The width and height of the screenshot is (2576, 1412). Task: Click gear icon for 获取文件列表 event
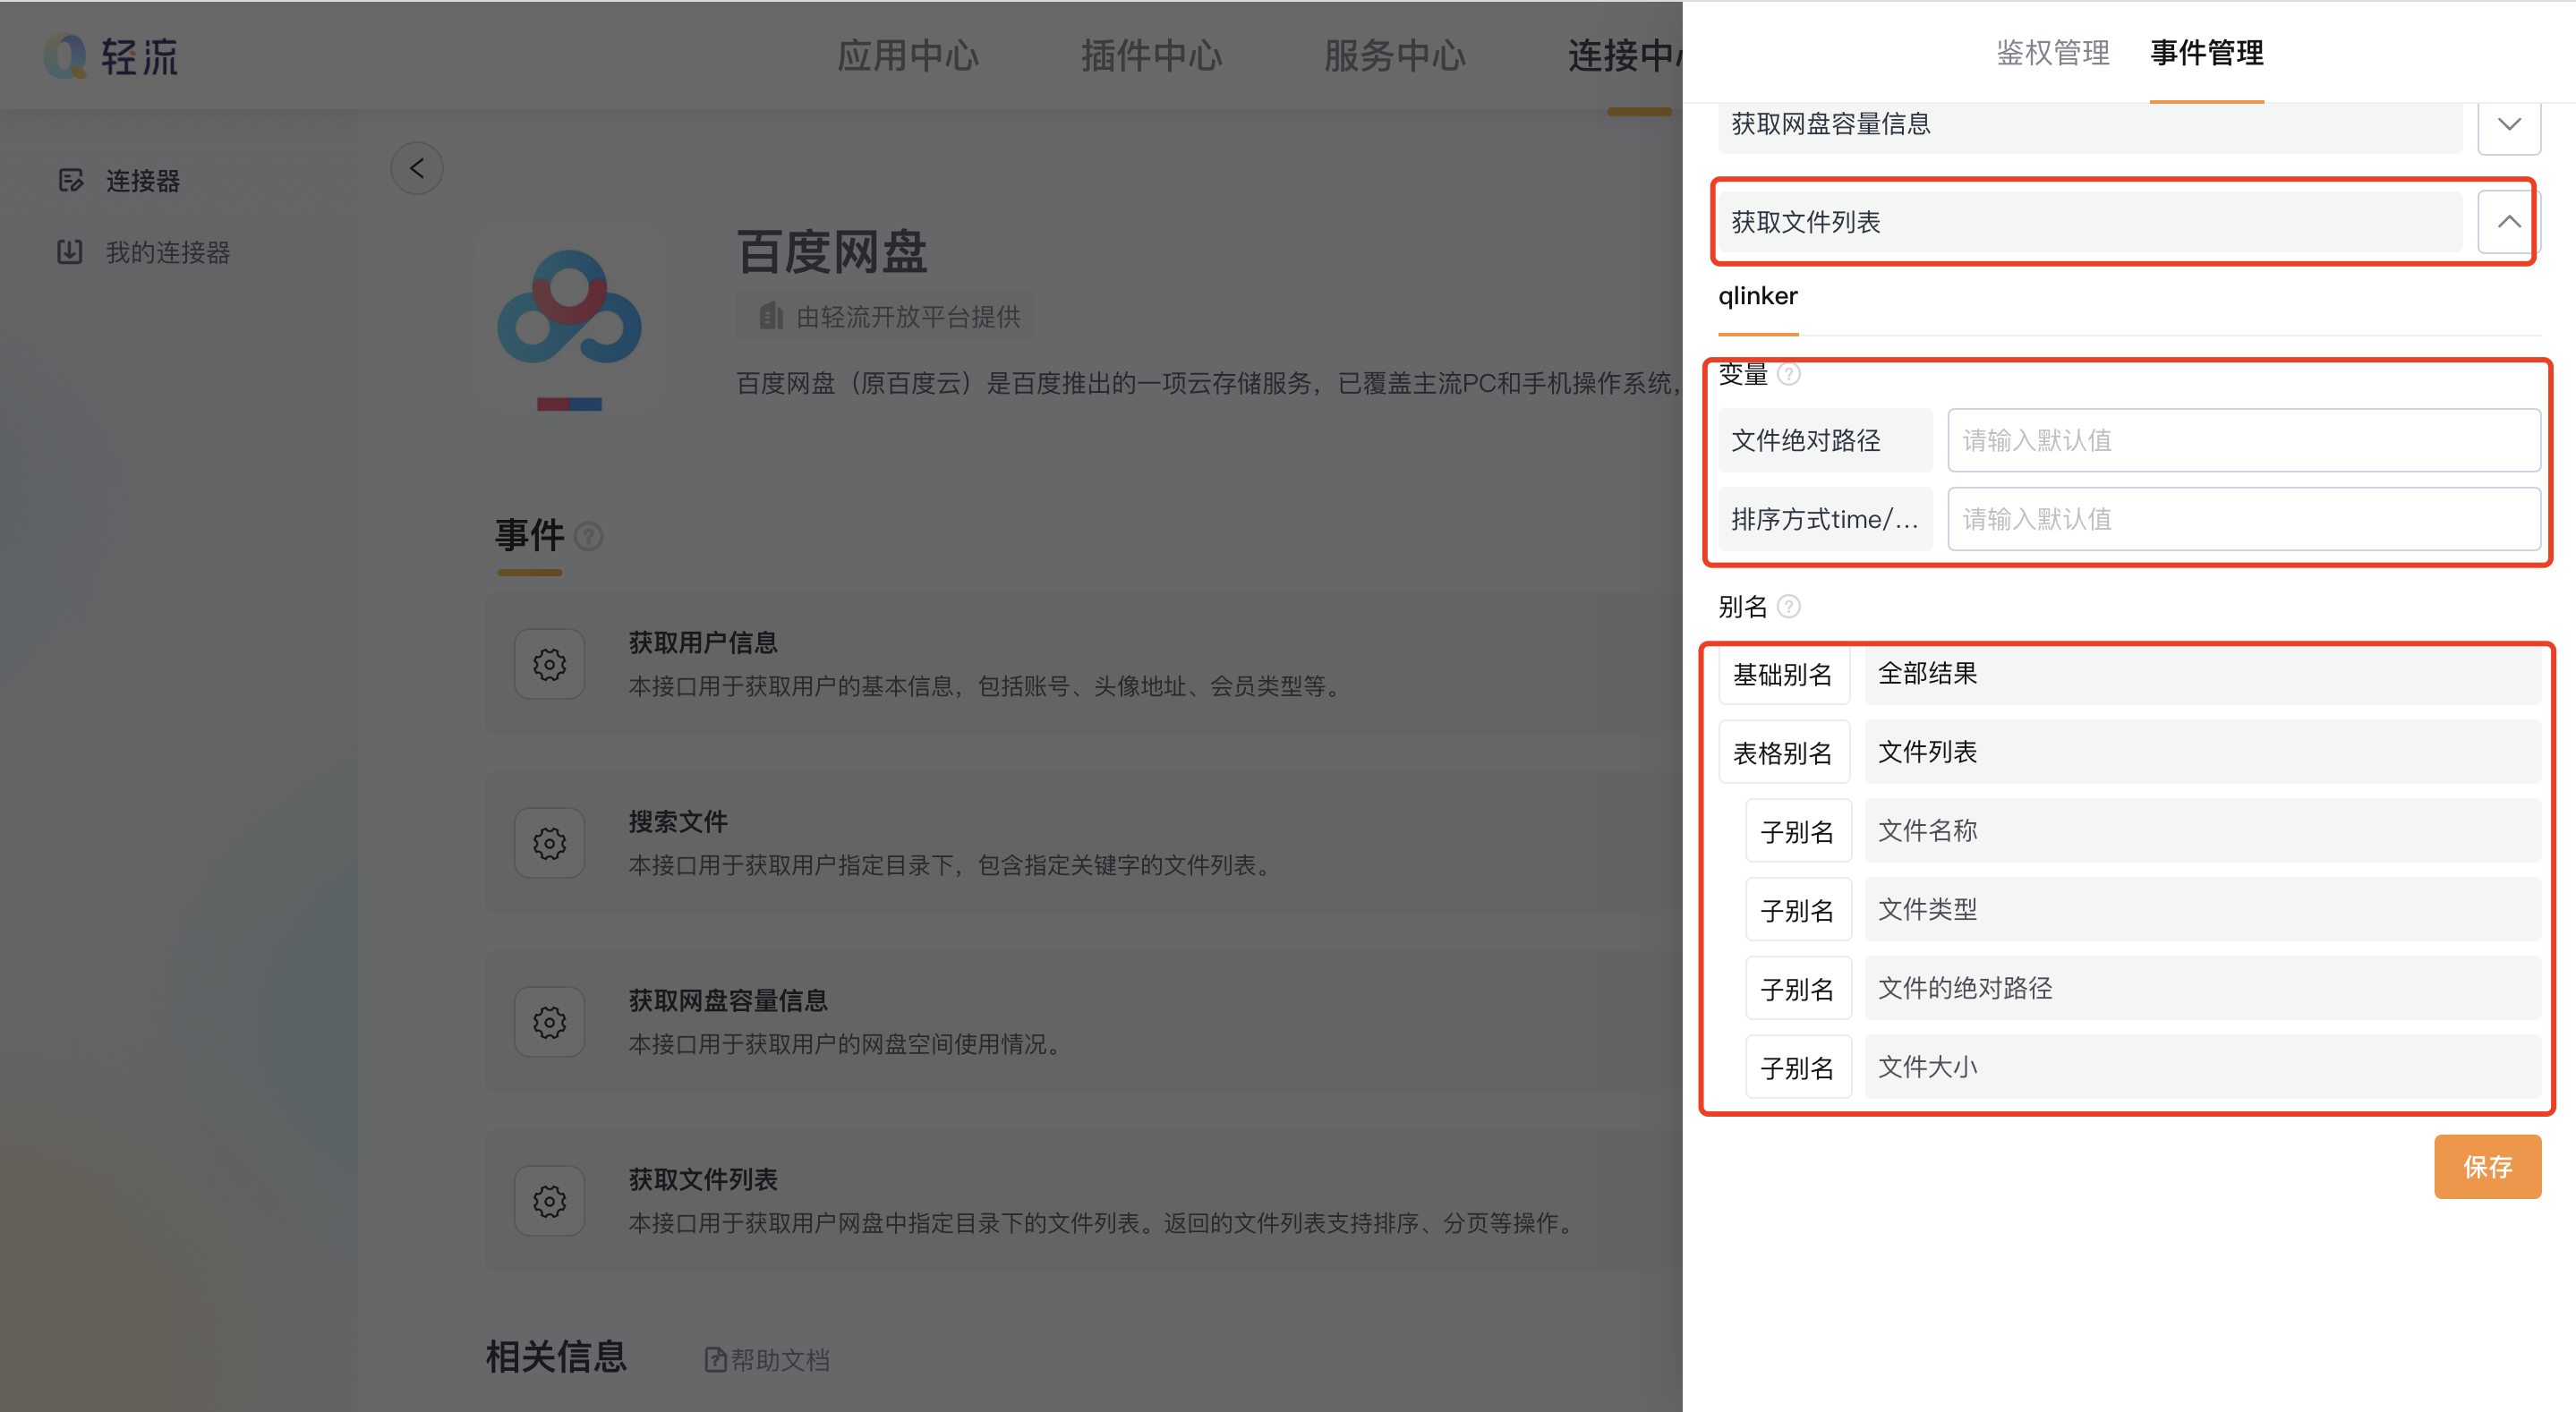click(549, 1200)
